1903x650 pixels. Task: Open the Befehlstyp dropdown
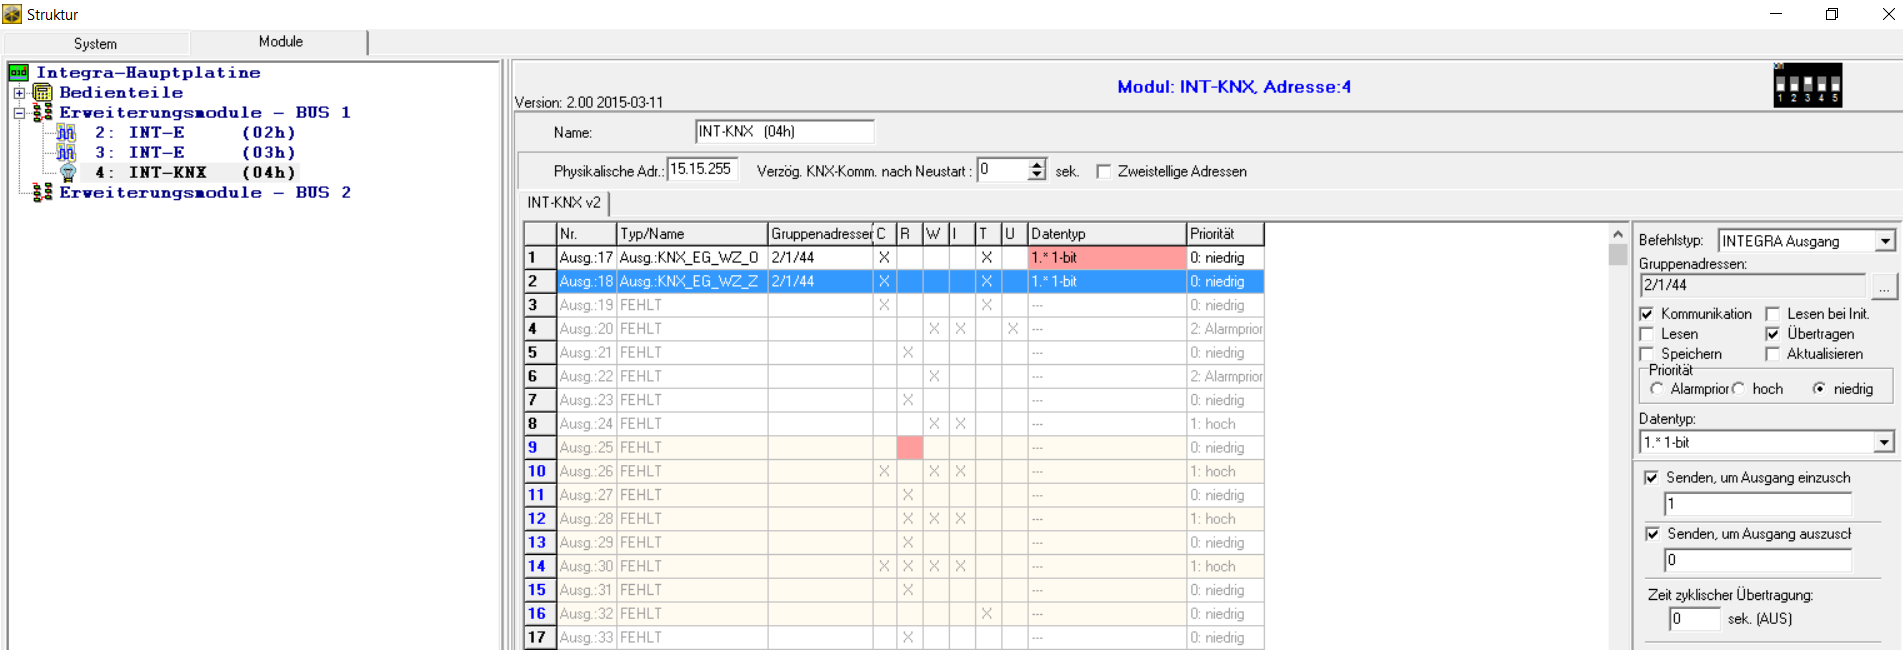pyautogui.click(x=1884, y=241)
